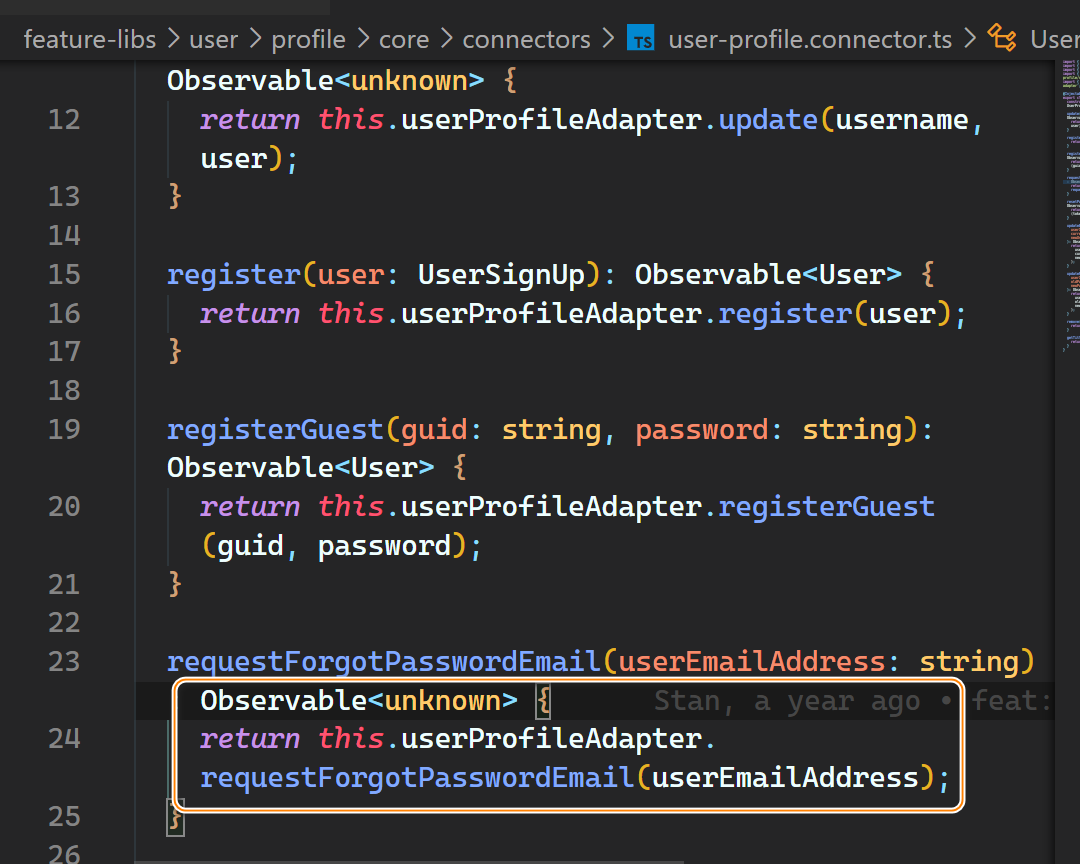Click the user-profile.connector.ts breadcrumb file

pos(810,39)
